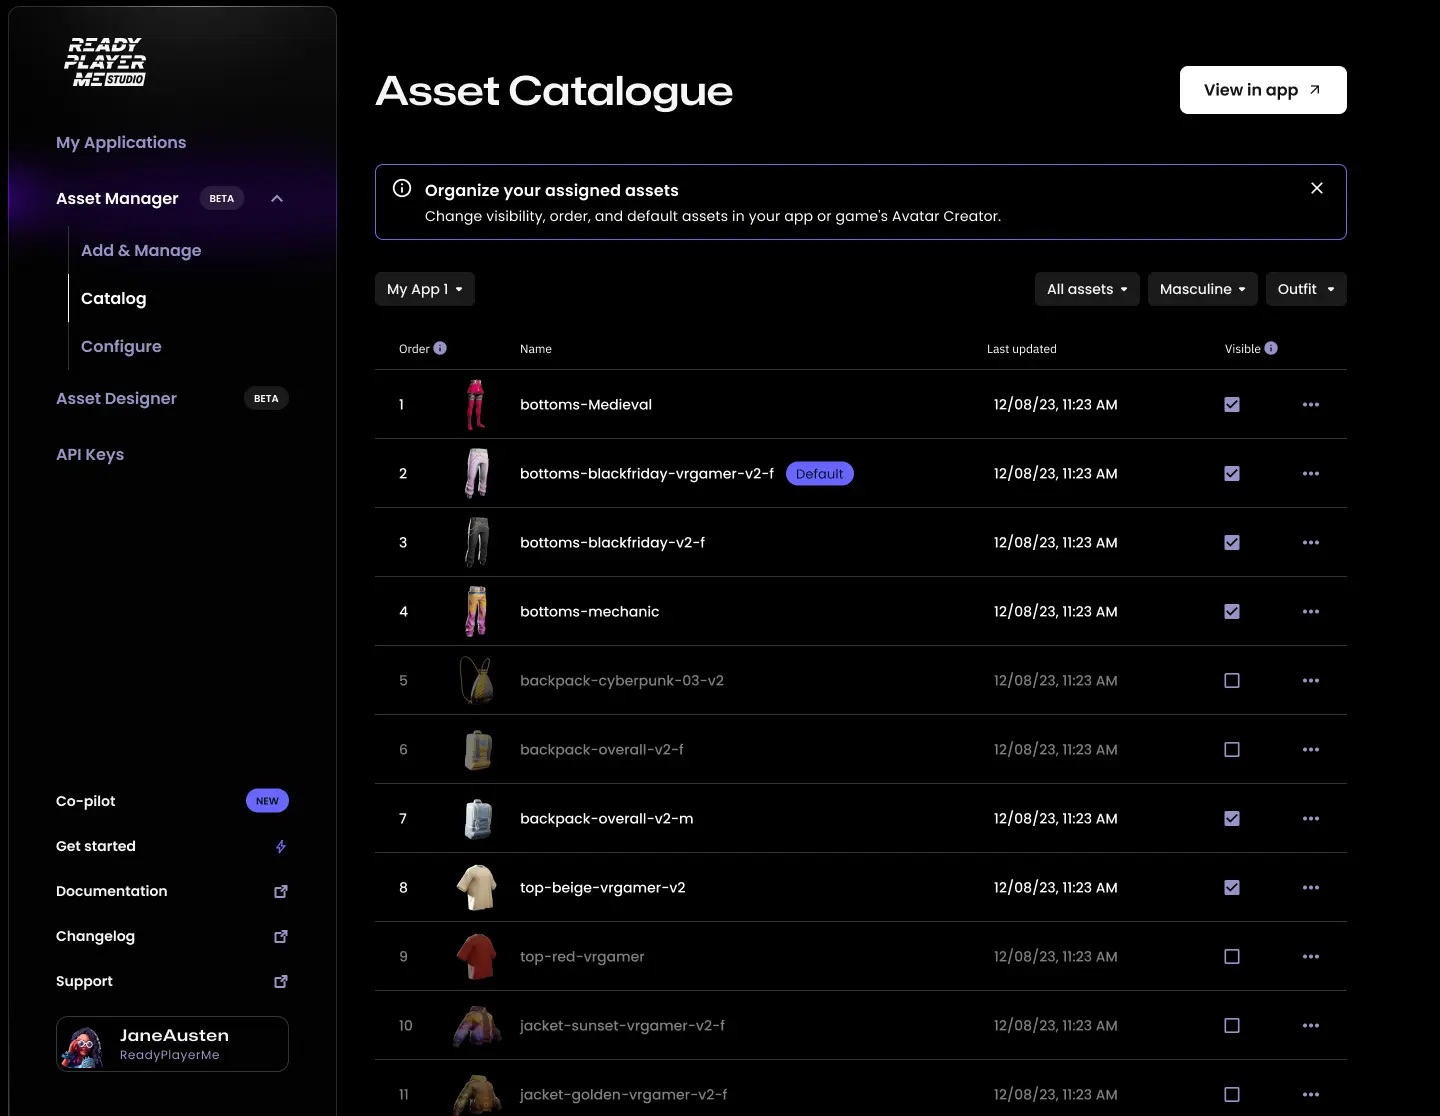1440x1116 pixels.
Task: Open the Configure sidebar item
Action: pyautogui.click(x=121, y=346)
